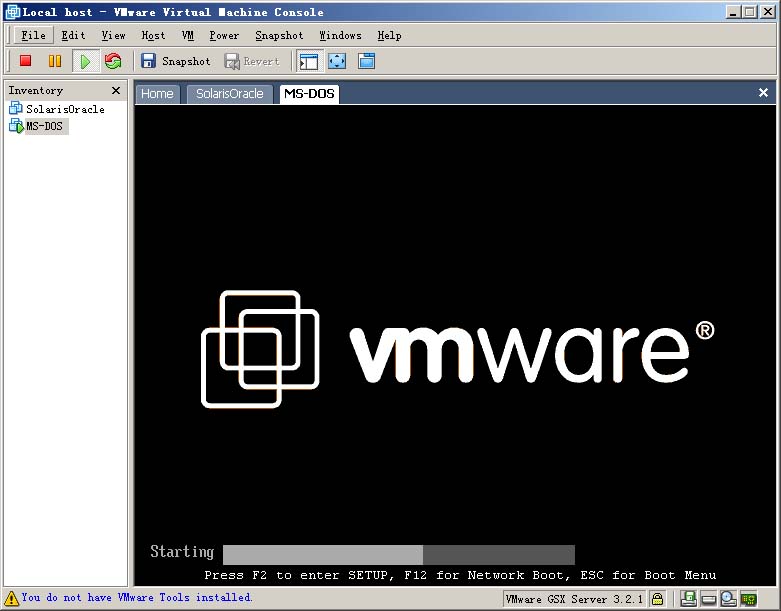Click the VMware Tools warning triangle icon
Image resolution: width=781 pixels, height=611 pixels.
coord(11,598)
